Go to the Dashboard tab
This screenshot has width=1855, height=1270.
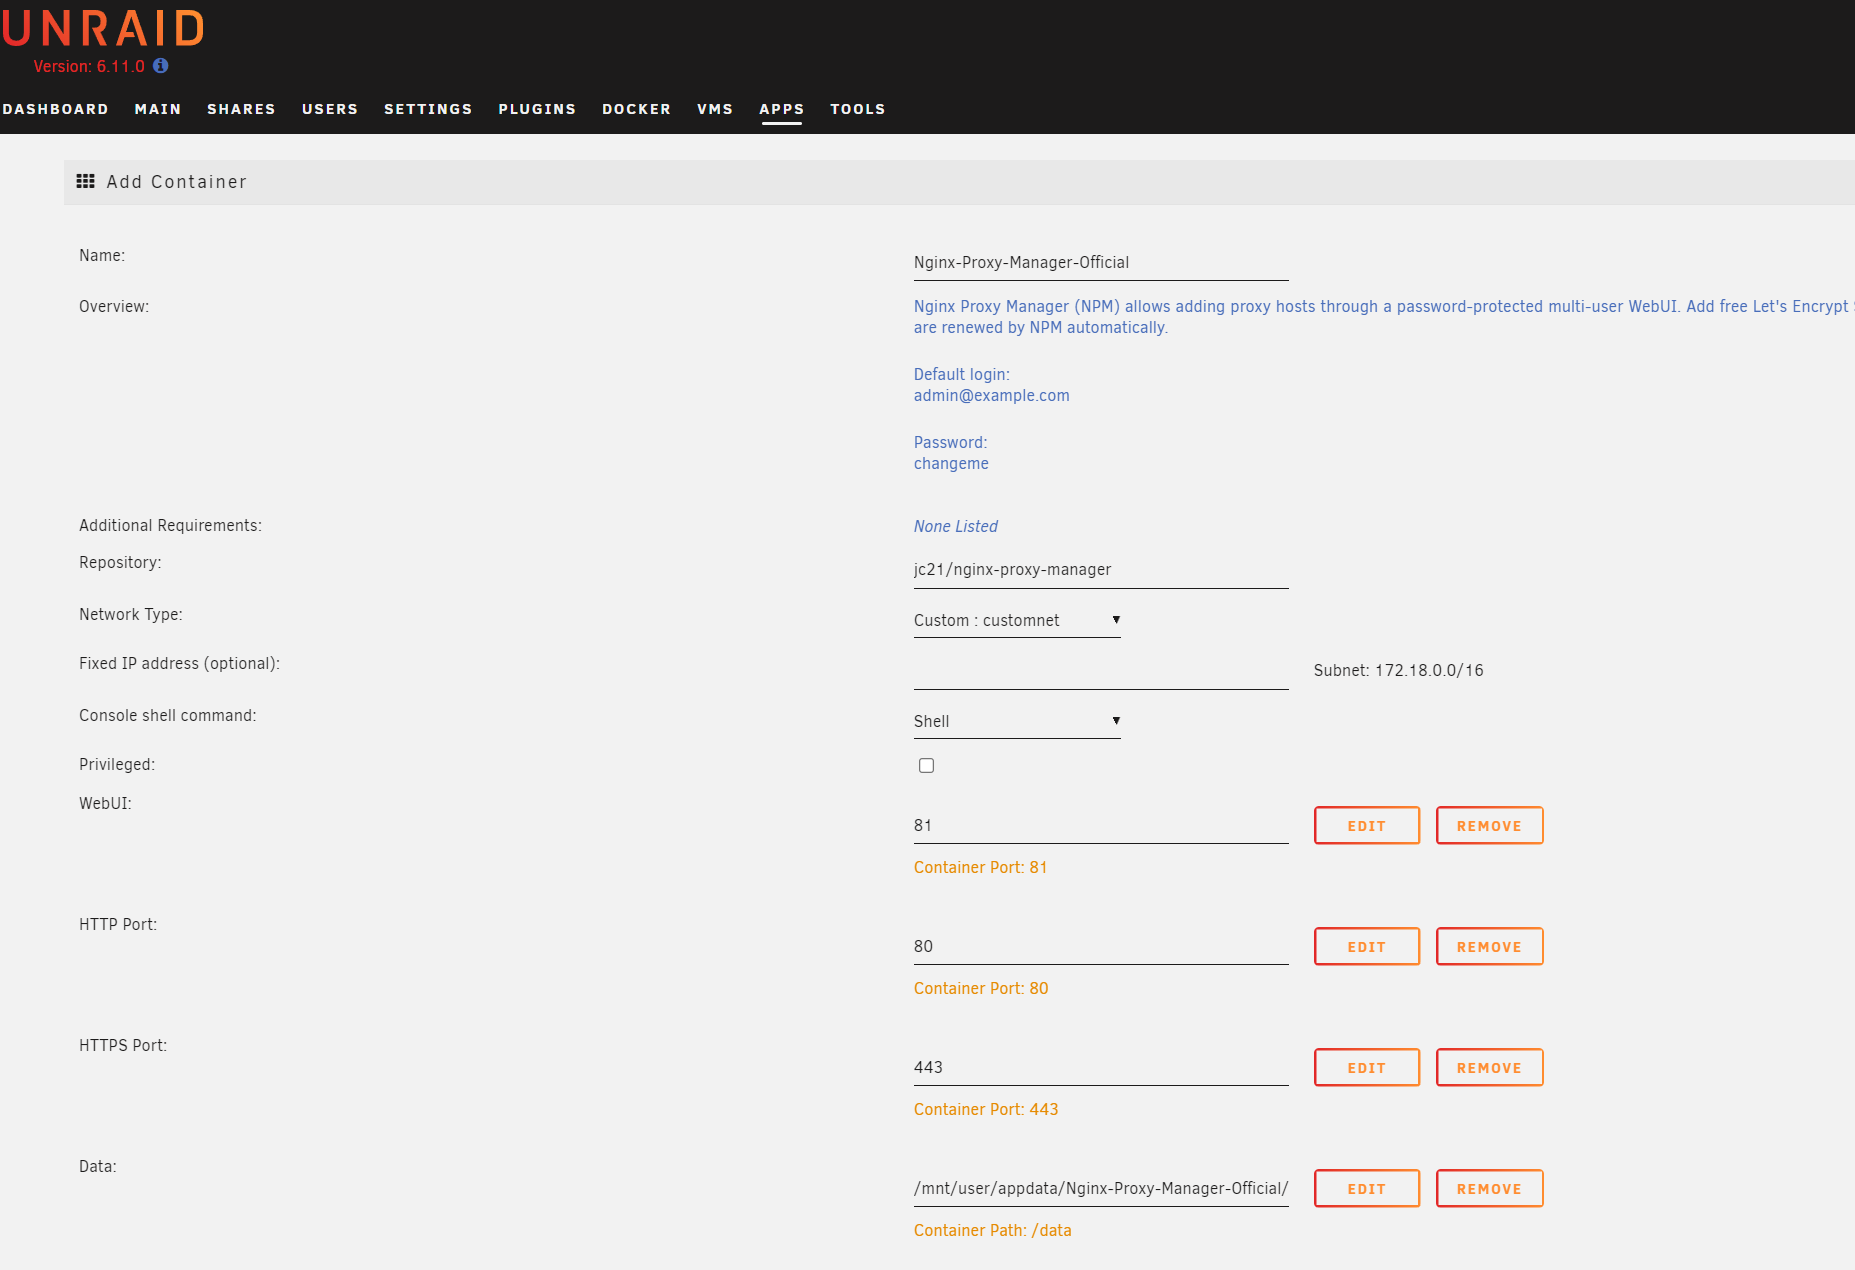coord(55,109)
